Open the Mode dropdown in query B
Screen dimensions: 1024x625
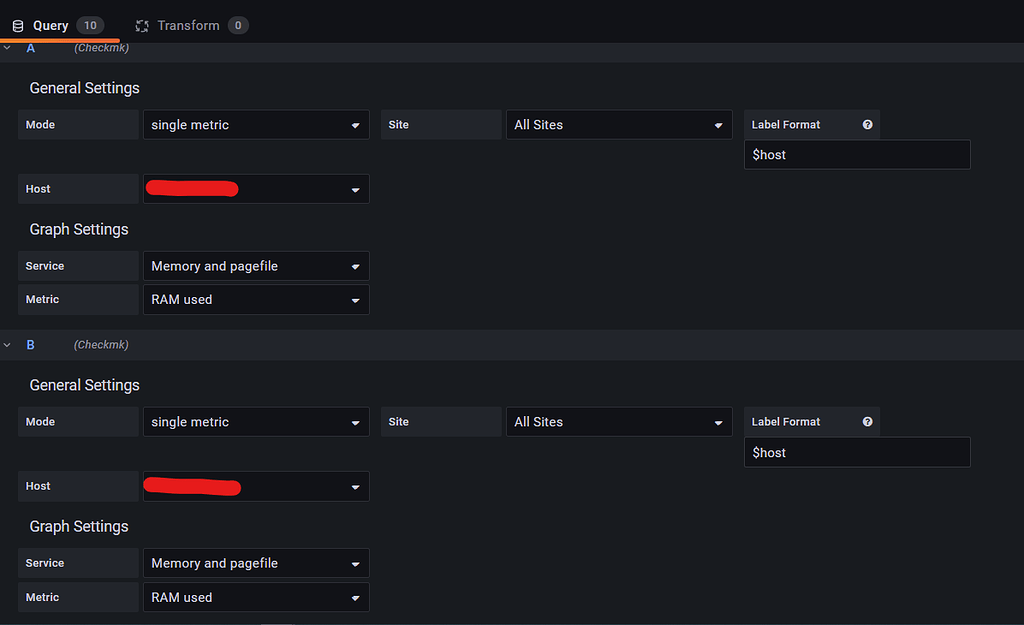coord(255,421)
